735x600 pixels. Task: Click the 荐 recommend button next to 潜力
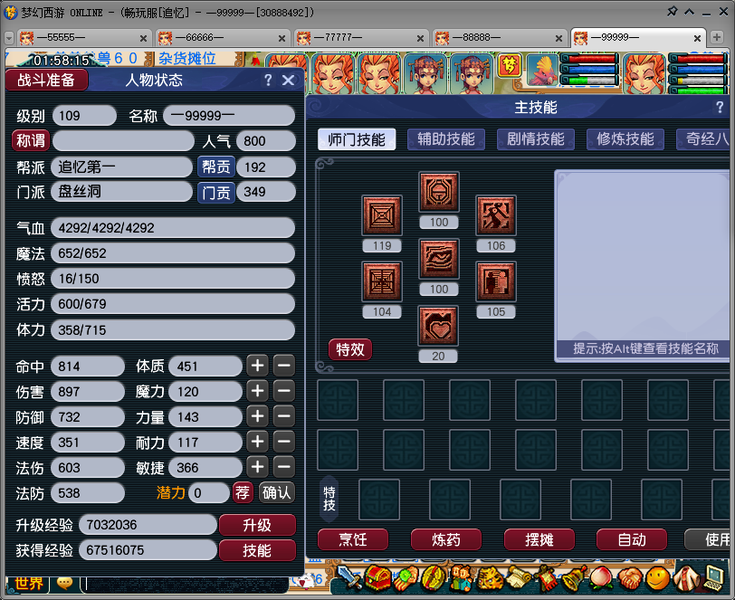click(x=243, y=493)
